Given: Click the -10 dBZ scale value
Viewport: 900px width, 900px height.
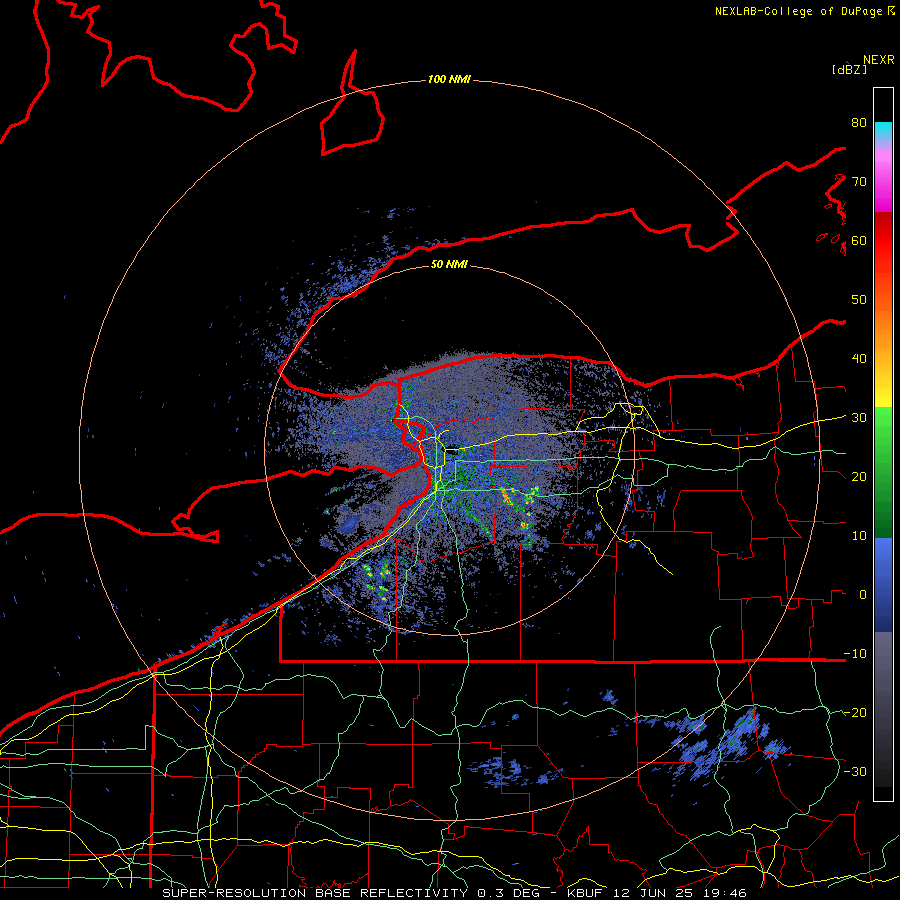Looking at the screenshot, I should 855,653.
